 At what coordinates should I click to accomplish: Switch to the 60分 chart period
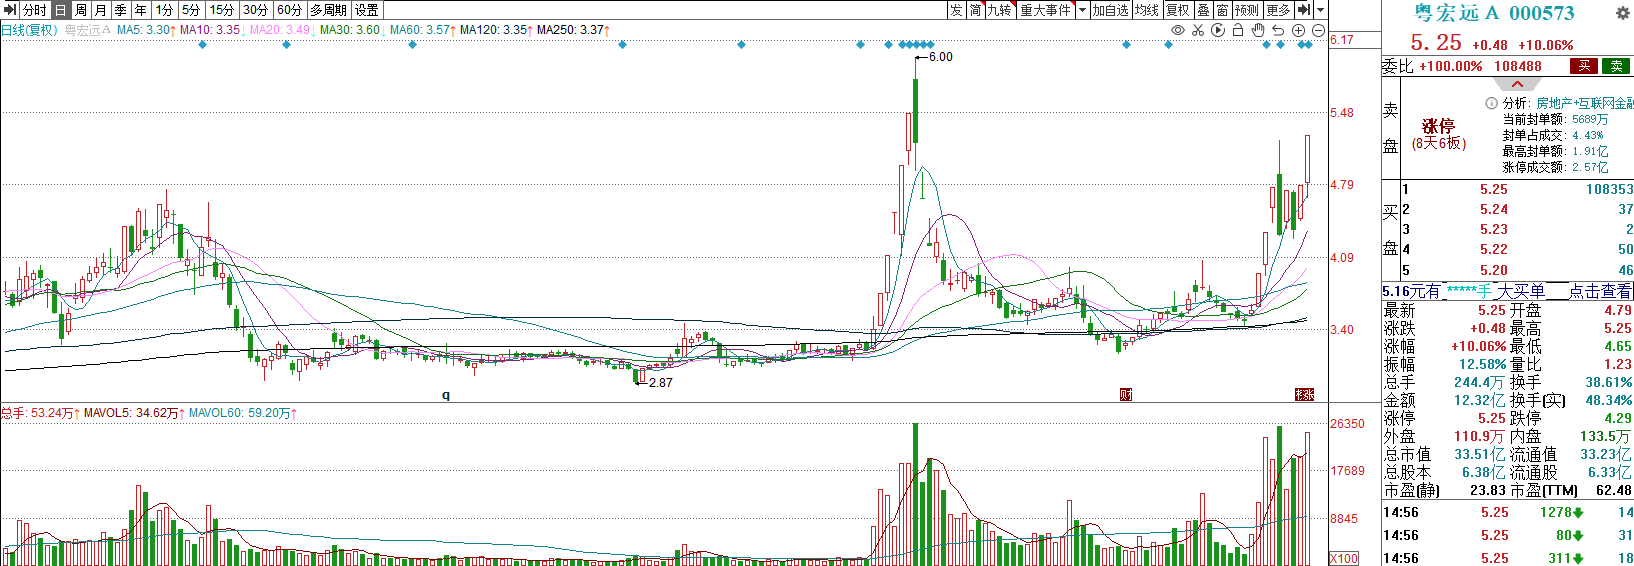pos(290,10)
